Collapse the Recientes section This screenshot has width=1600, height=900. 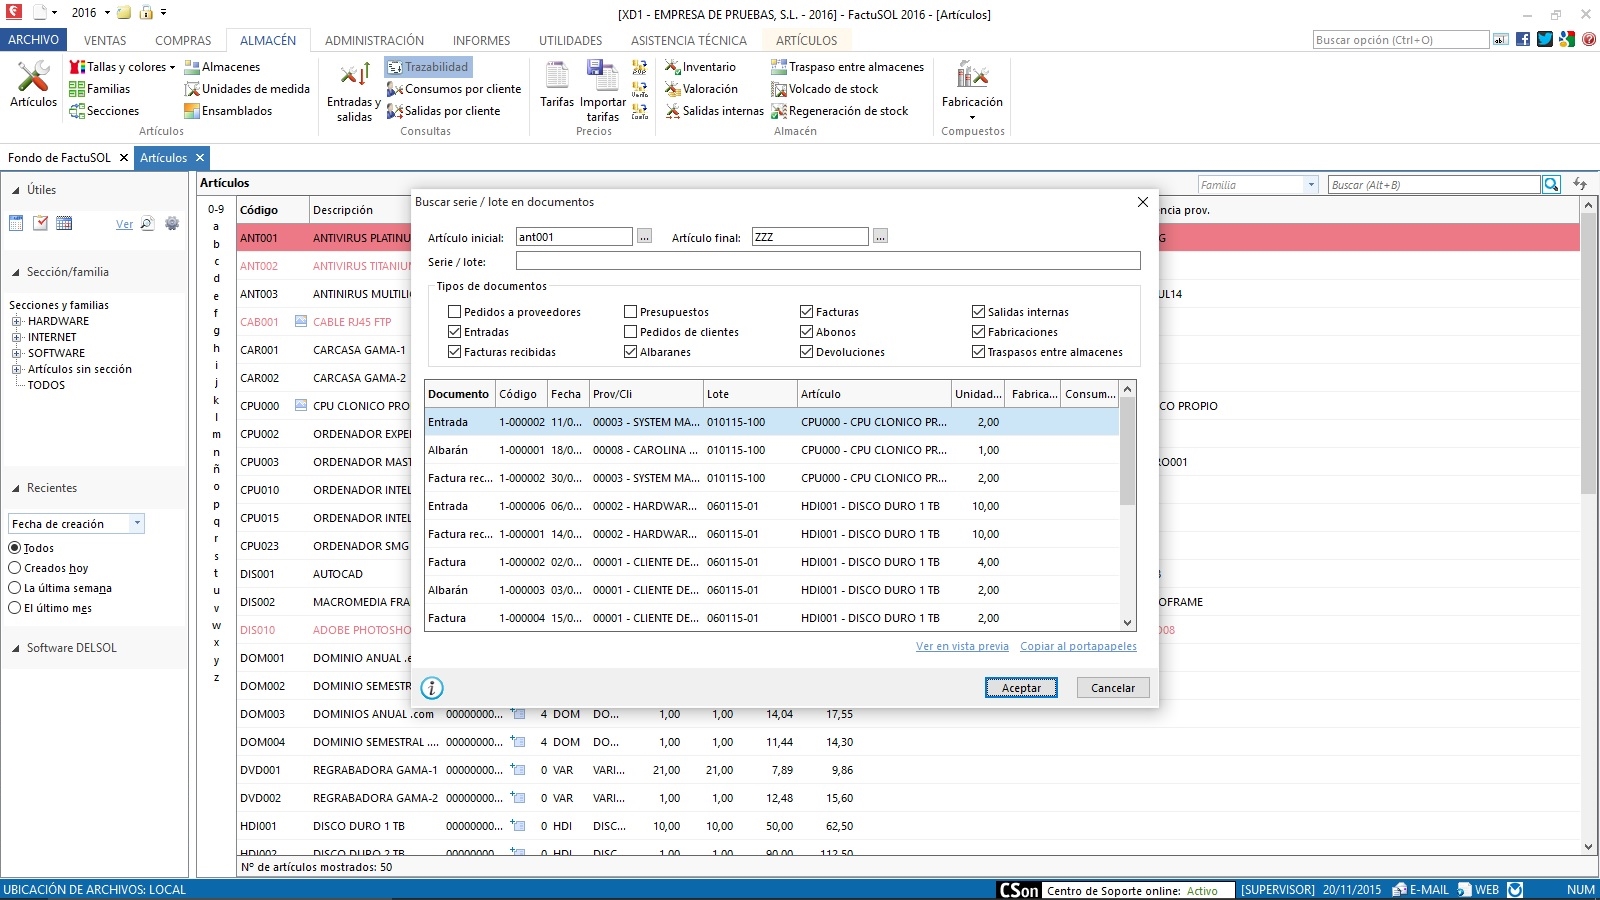click(x=16, y=488)
